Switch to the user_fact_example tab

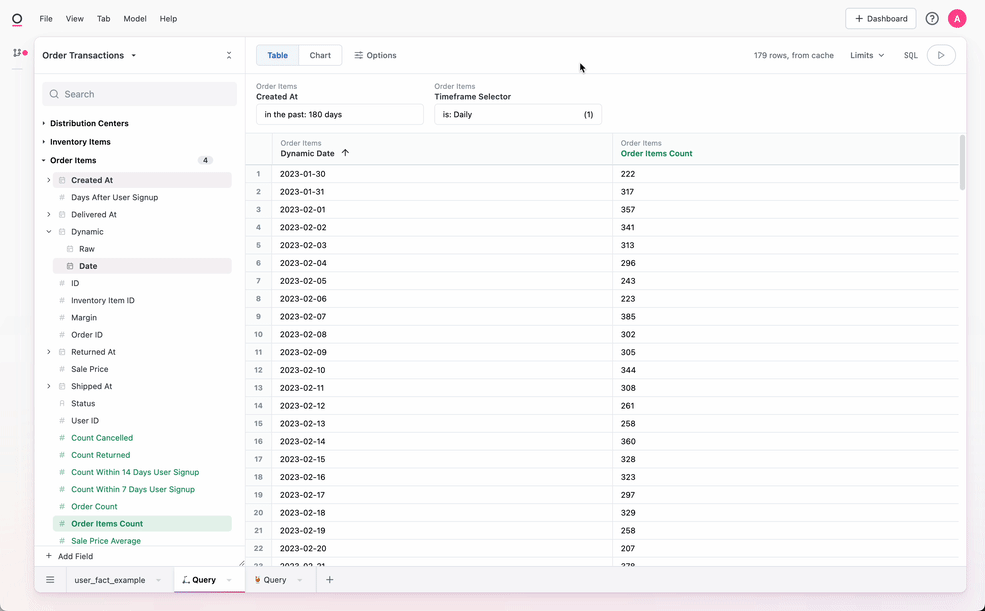pyautogui.click(x=110, y=580)
